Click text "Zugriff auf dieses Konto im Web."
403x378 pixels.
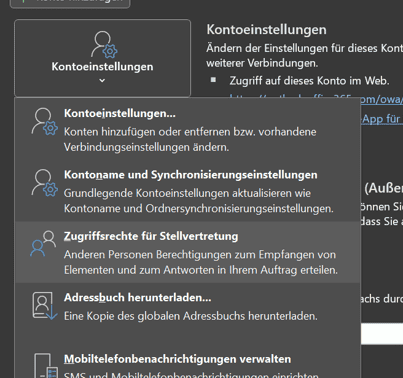coord(309,81)
